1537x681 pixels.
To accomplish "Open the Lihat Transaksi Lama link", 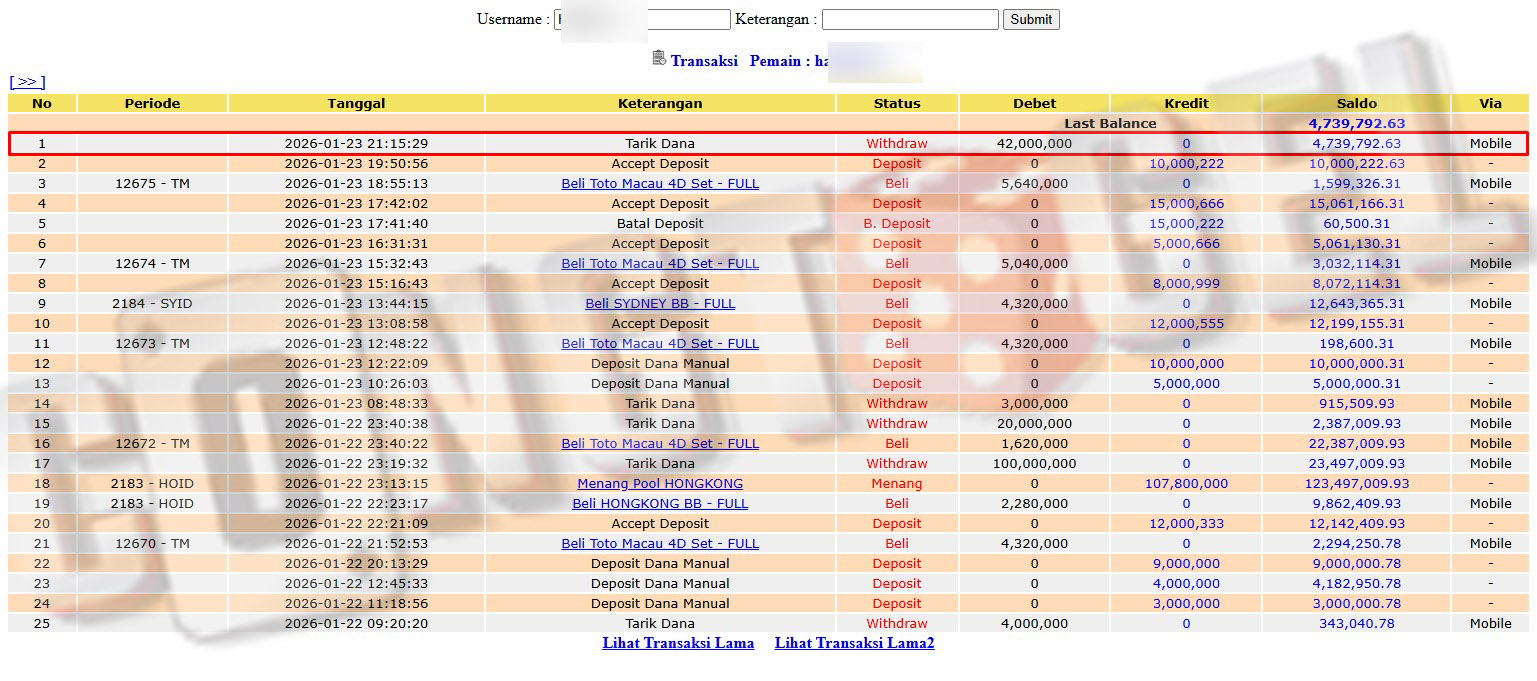I will click(678, 643).
